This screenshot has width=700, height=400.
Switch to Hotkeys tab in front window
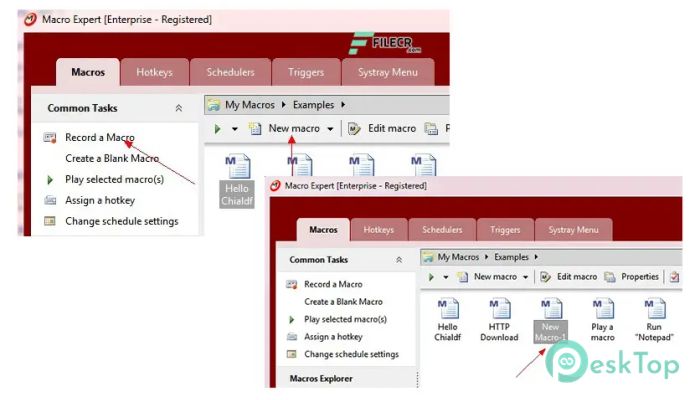(379, 229)
